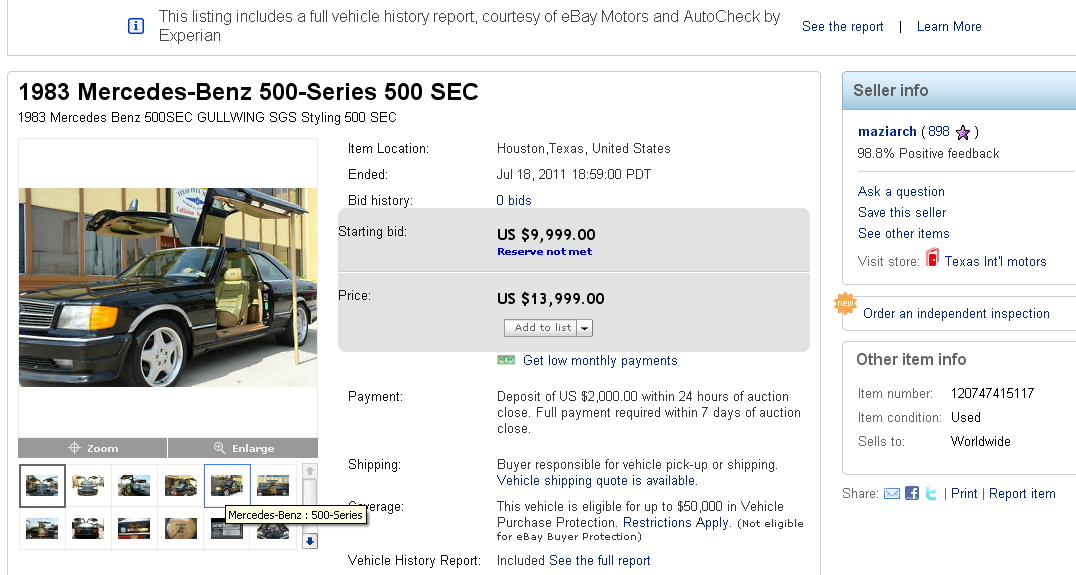
Task: Click the Zoom image button
Action: pyautogui.click(x=93, y=448)
